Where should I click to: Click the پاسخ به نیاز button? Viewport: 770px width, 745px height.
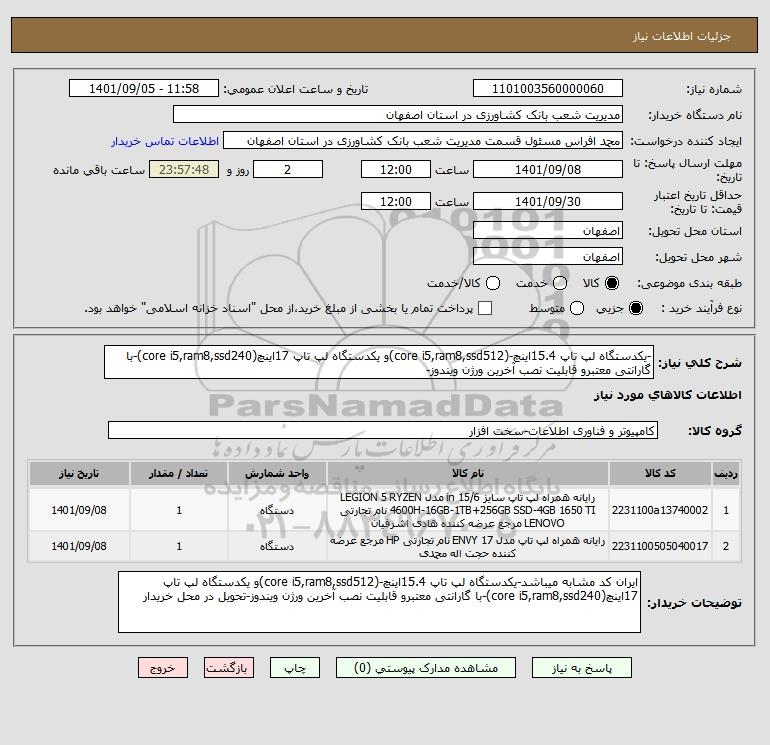coord(582,668)
